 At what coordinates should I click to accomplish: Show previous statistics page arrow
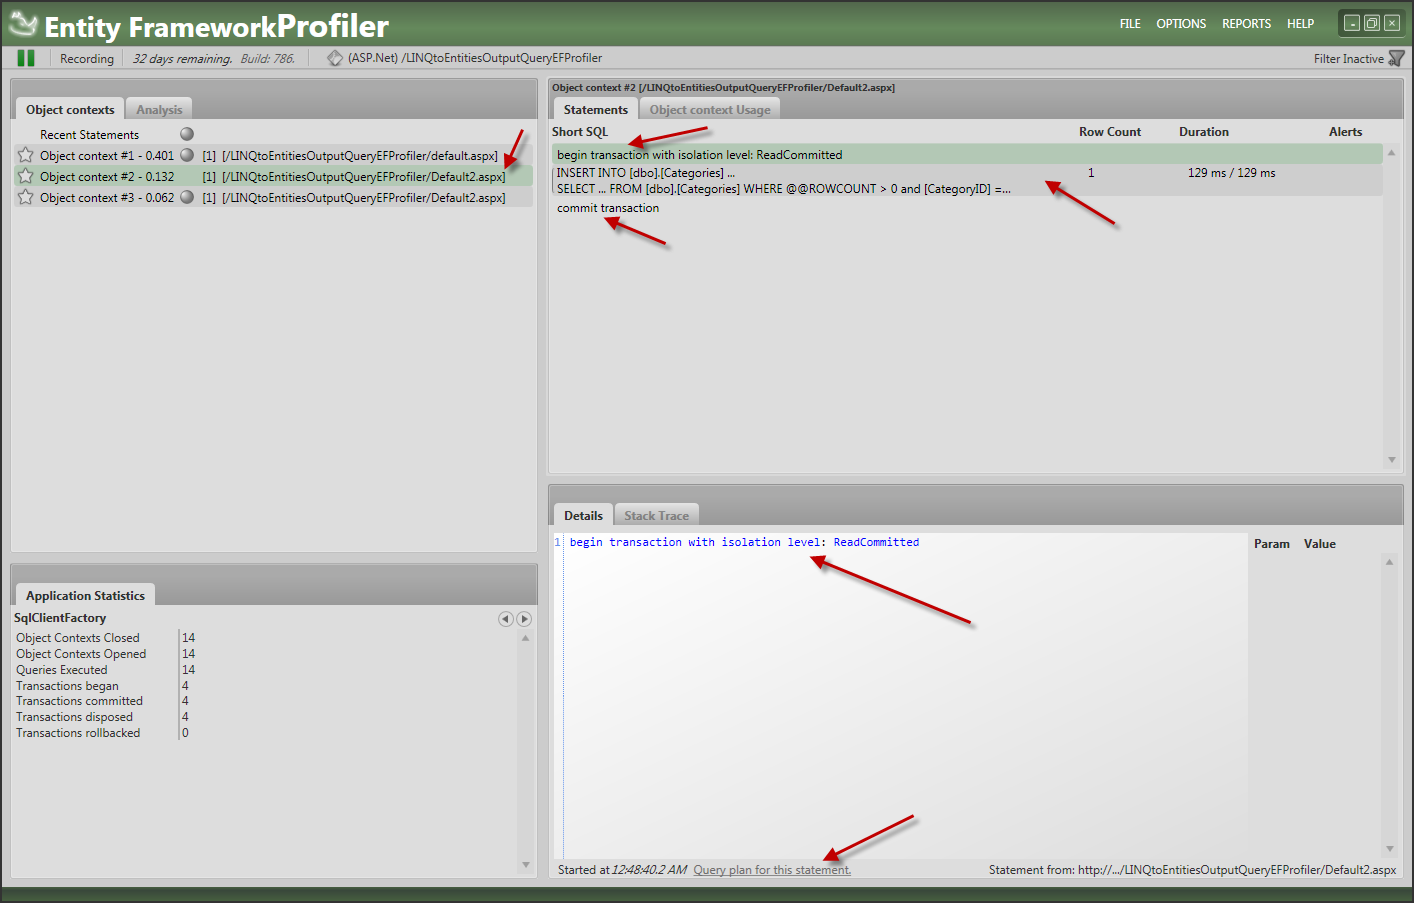click(506, 619)
